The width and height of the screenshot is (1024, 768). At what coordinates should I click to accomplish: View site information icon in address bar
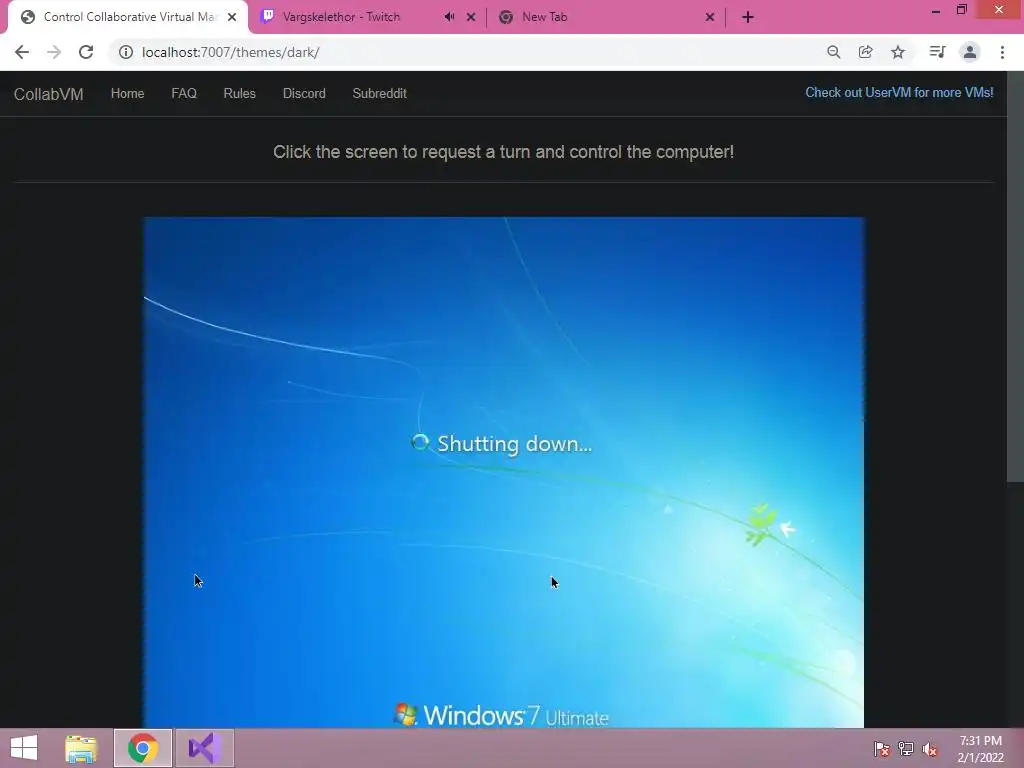pyautogui.click(x=125, y=52)
